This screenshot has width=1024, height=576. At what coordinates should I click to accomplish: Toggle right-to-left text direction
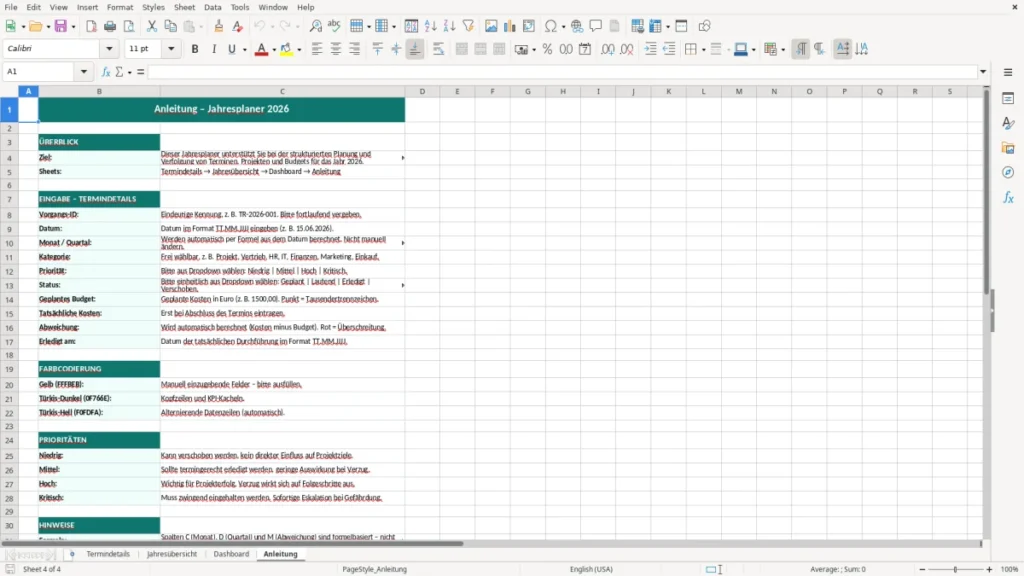click(820, 49)
